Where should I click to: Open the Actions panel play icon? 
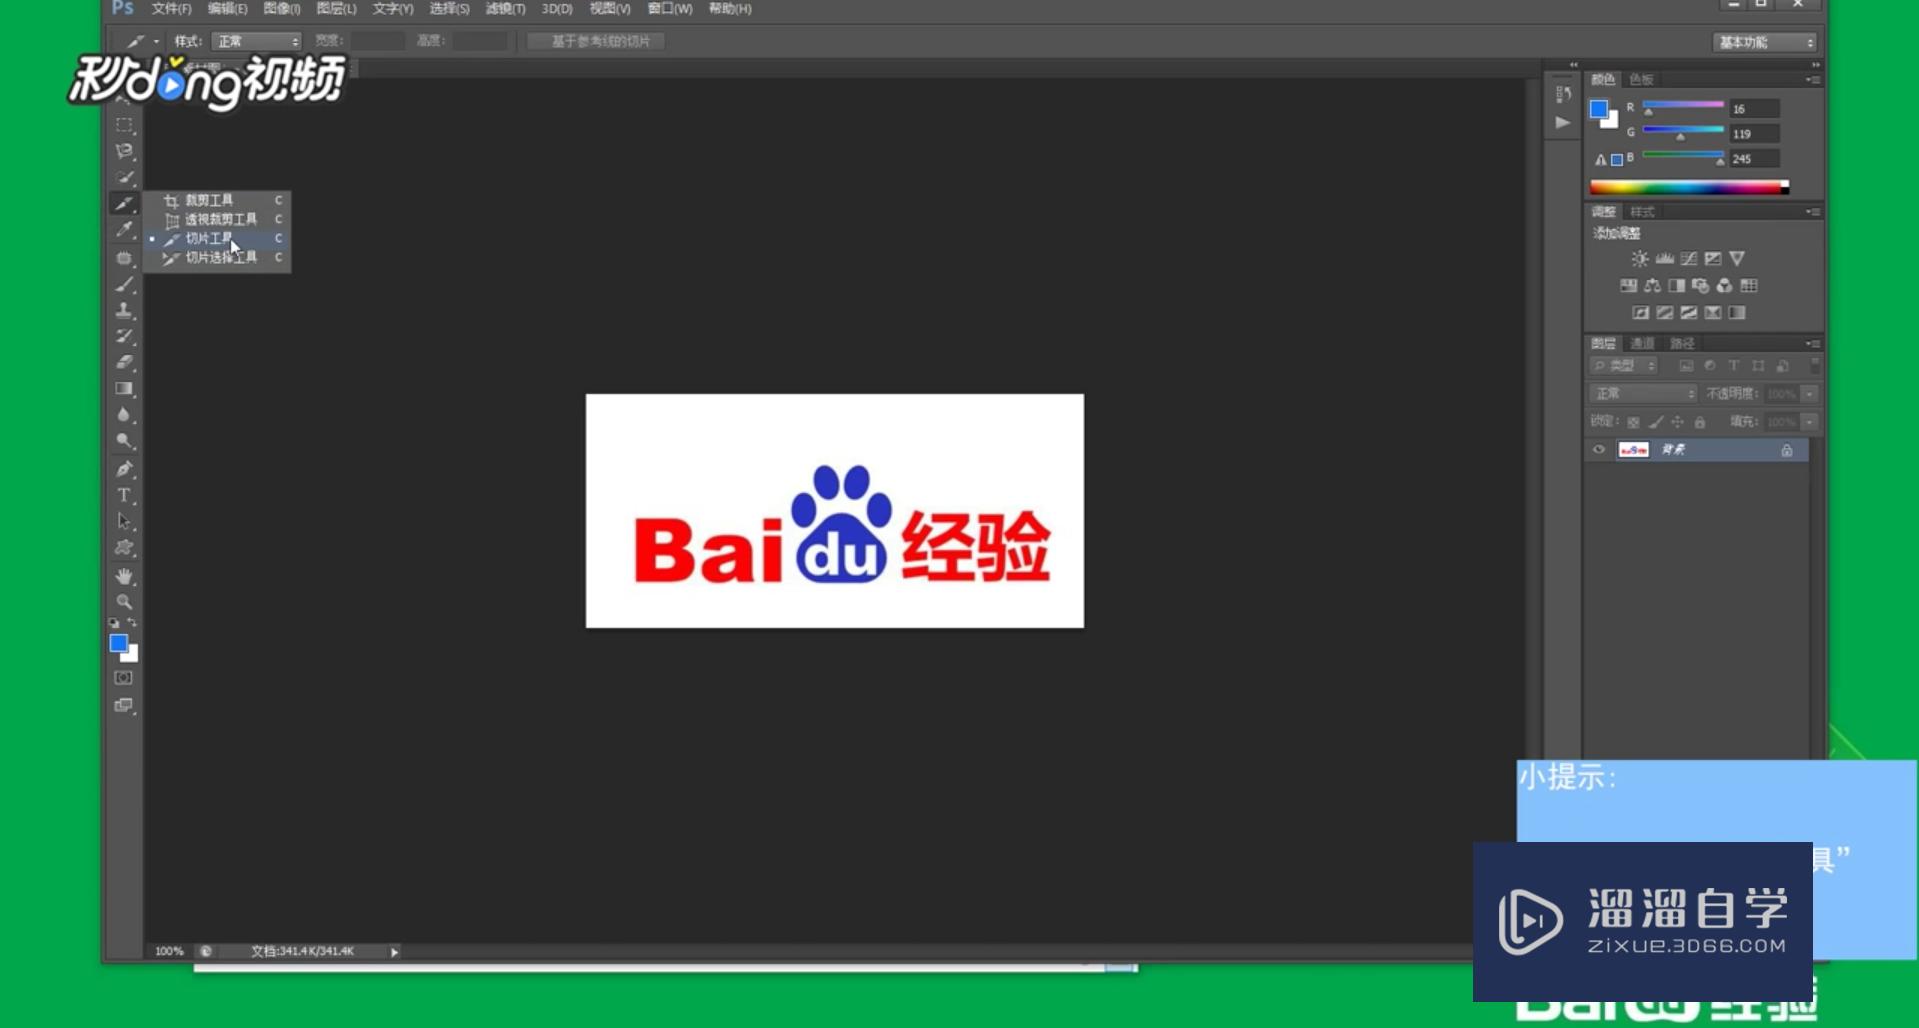coord(1563,122)
